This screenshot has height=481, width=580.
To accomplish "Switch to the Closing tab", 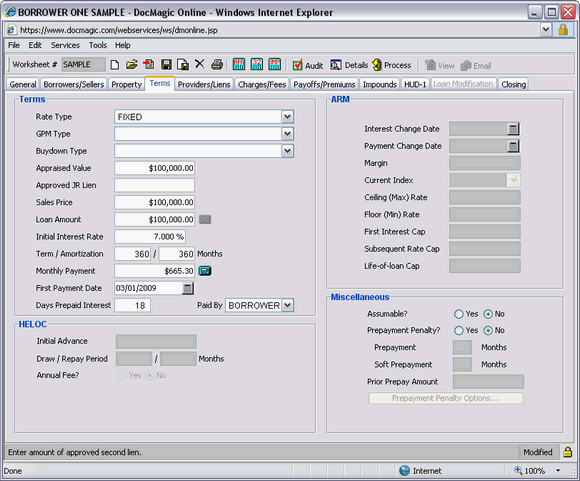I will 513,84.
